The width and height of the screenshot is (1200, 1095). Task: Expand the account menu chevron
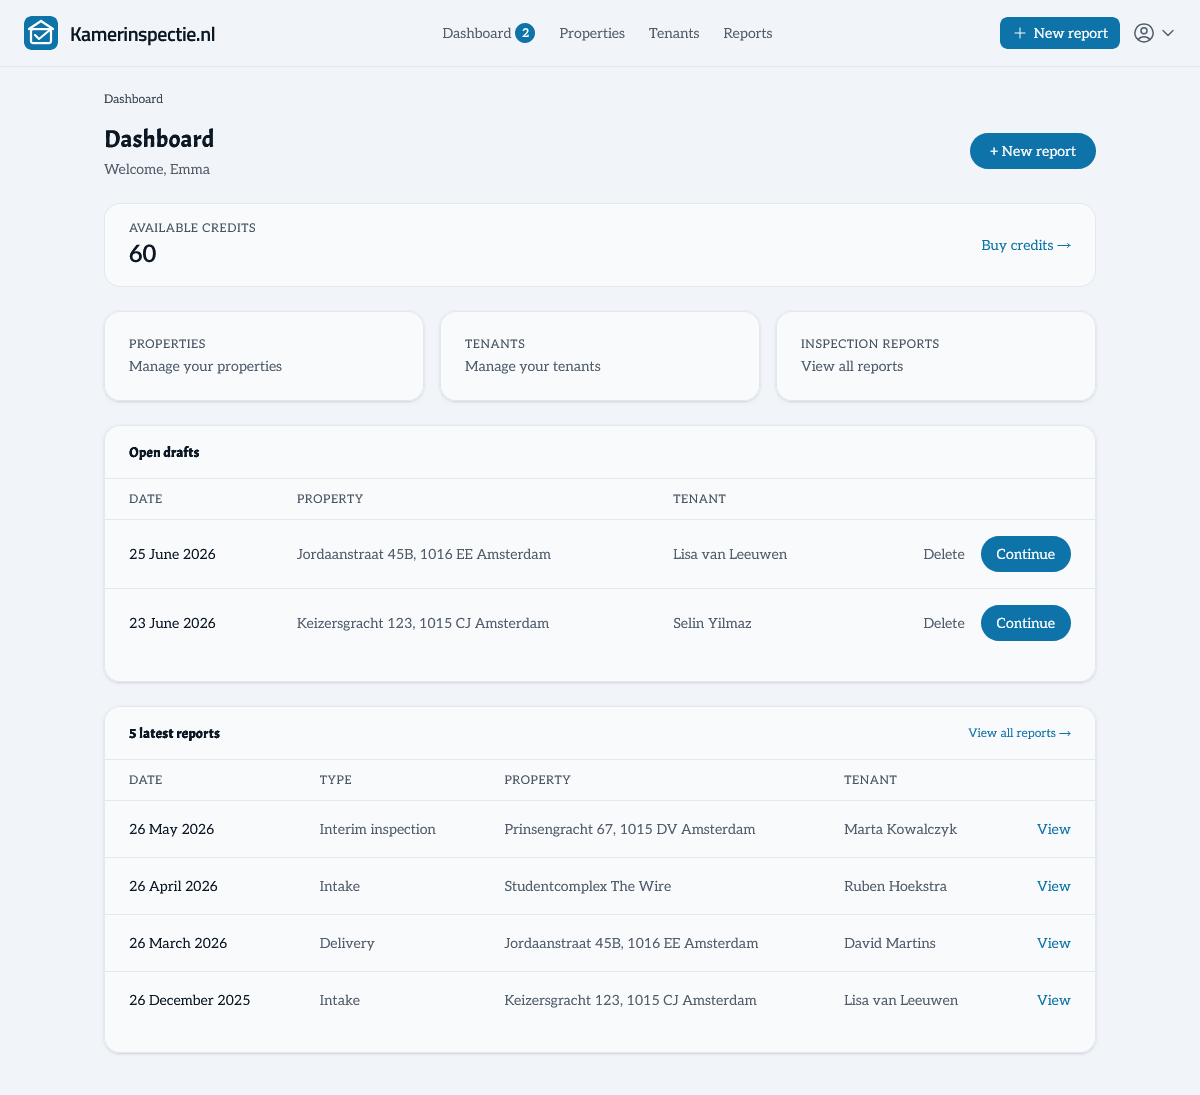(1168, 33)
